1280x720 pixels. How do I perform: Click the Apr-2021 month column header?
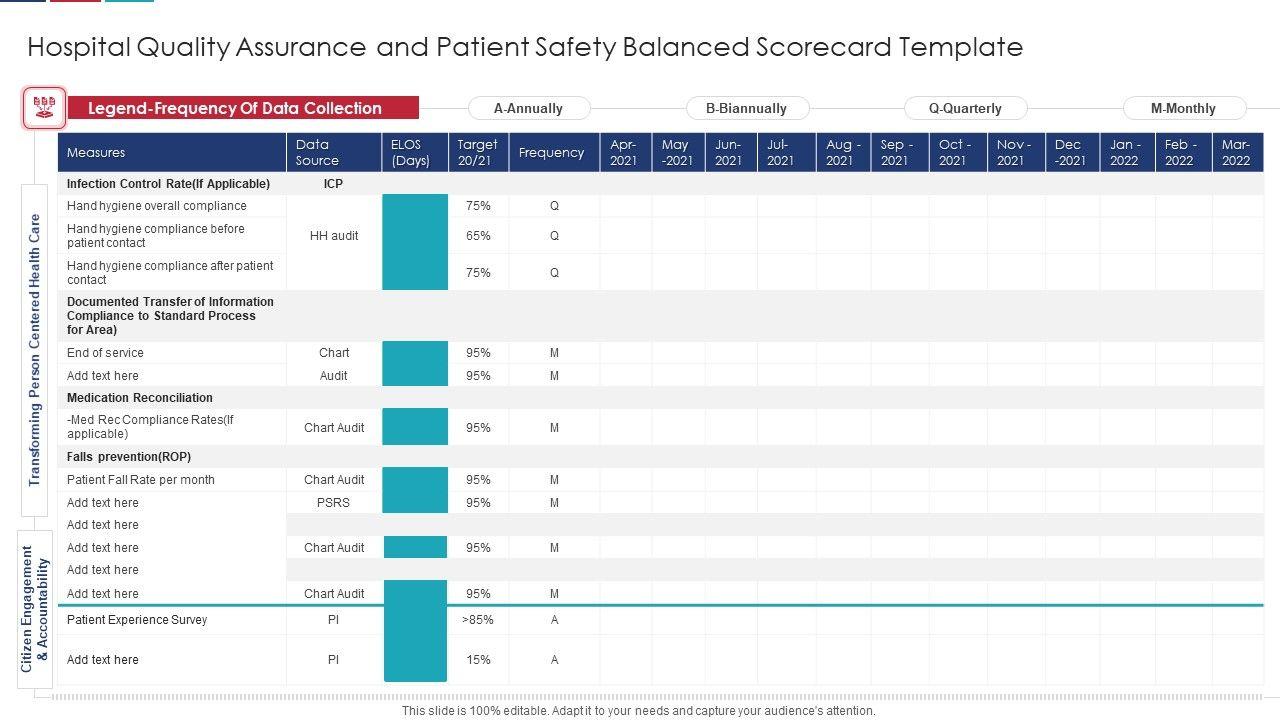click(625, 153)
